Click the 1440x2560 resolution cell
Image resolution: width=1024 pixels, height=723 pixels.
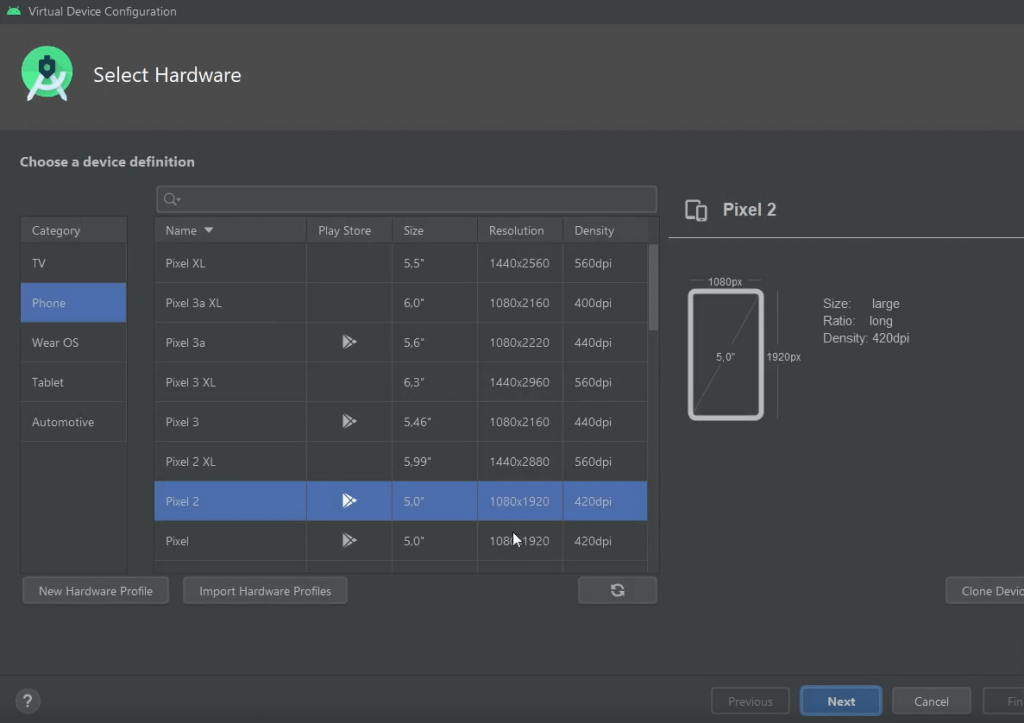[519, 263]
